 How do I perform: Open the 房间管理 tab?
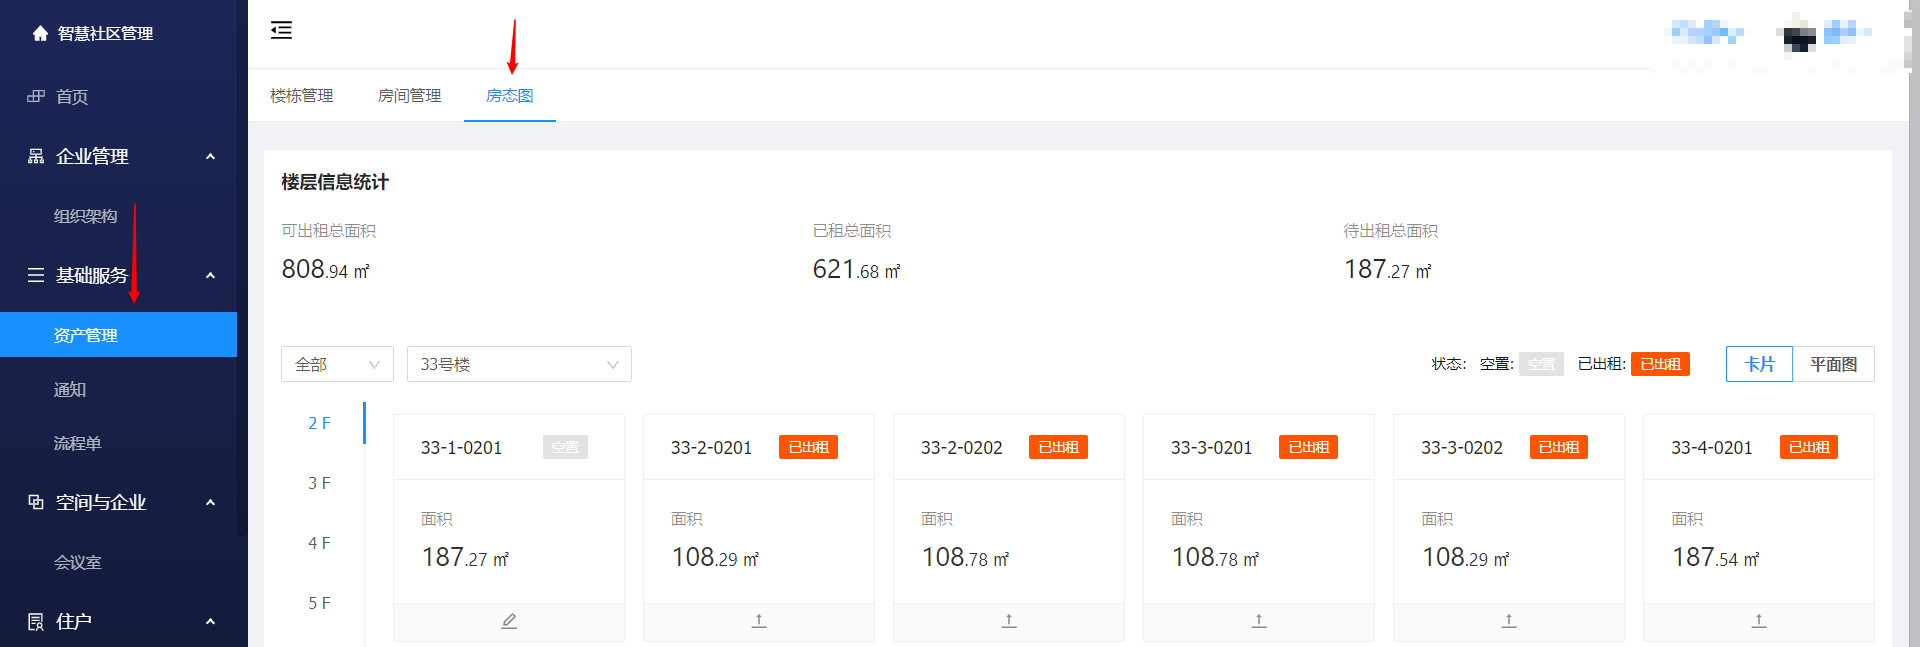click(x=409, y=96)
